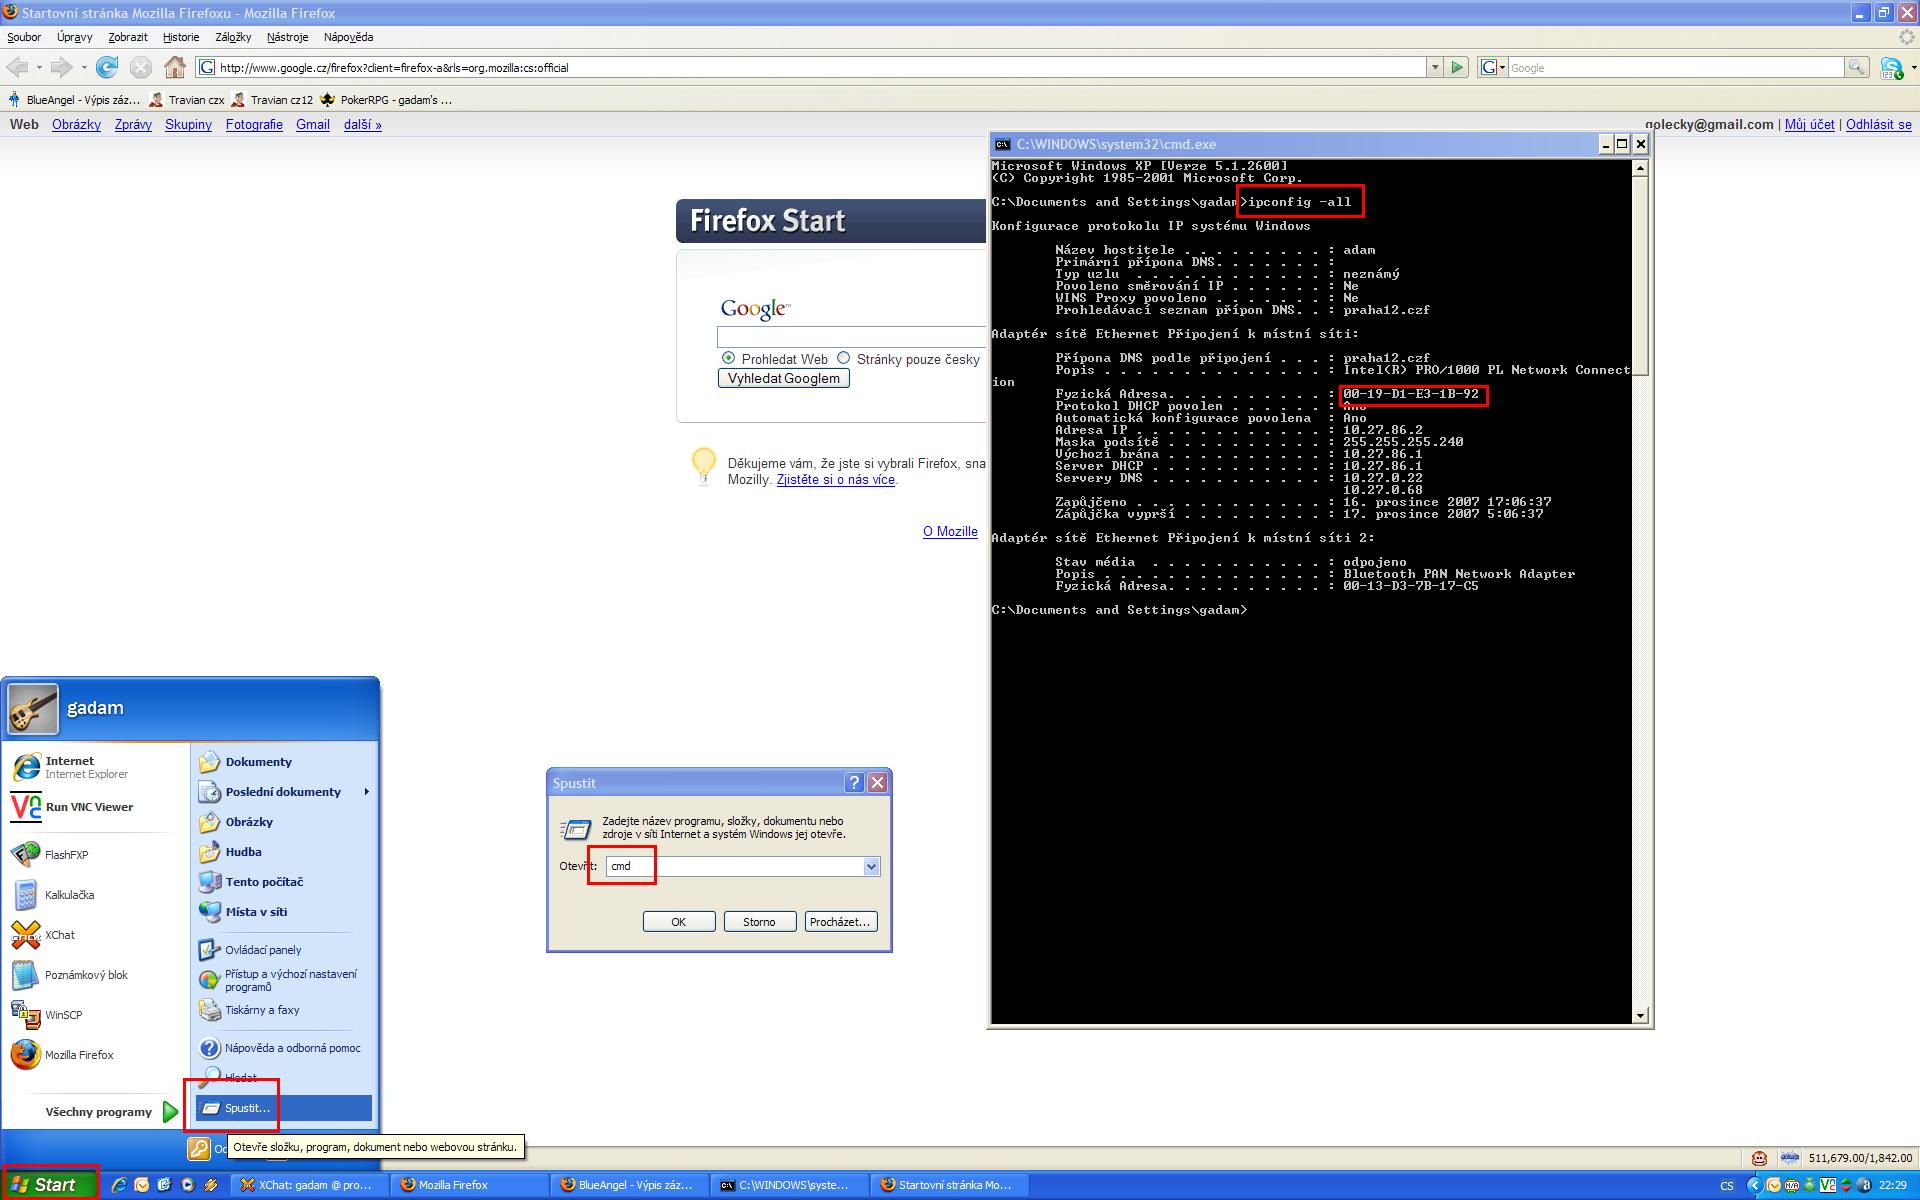Open the Úpravy menu
This screenshot has height=1200, width=1920.
click(74, 37)
